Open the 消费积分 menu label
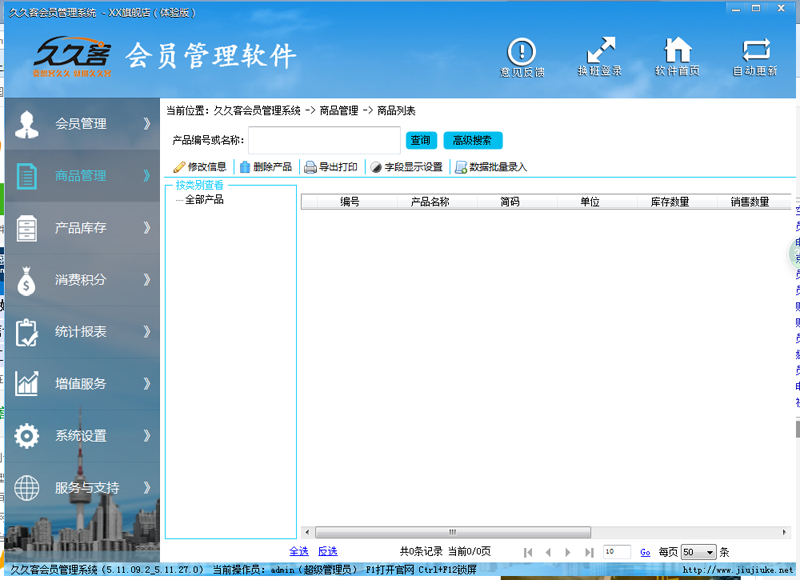800x580 pixels. [x=81, y=280]
